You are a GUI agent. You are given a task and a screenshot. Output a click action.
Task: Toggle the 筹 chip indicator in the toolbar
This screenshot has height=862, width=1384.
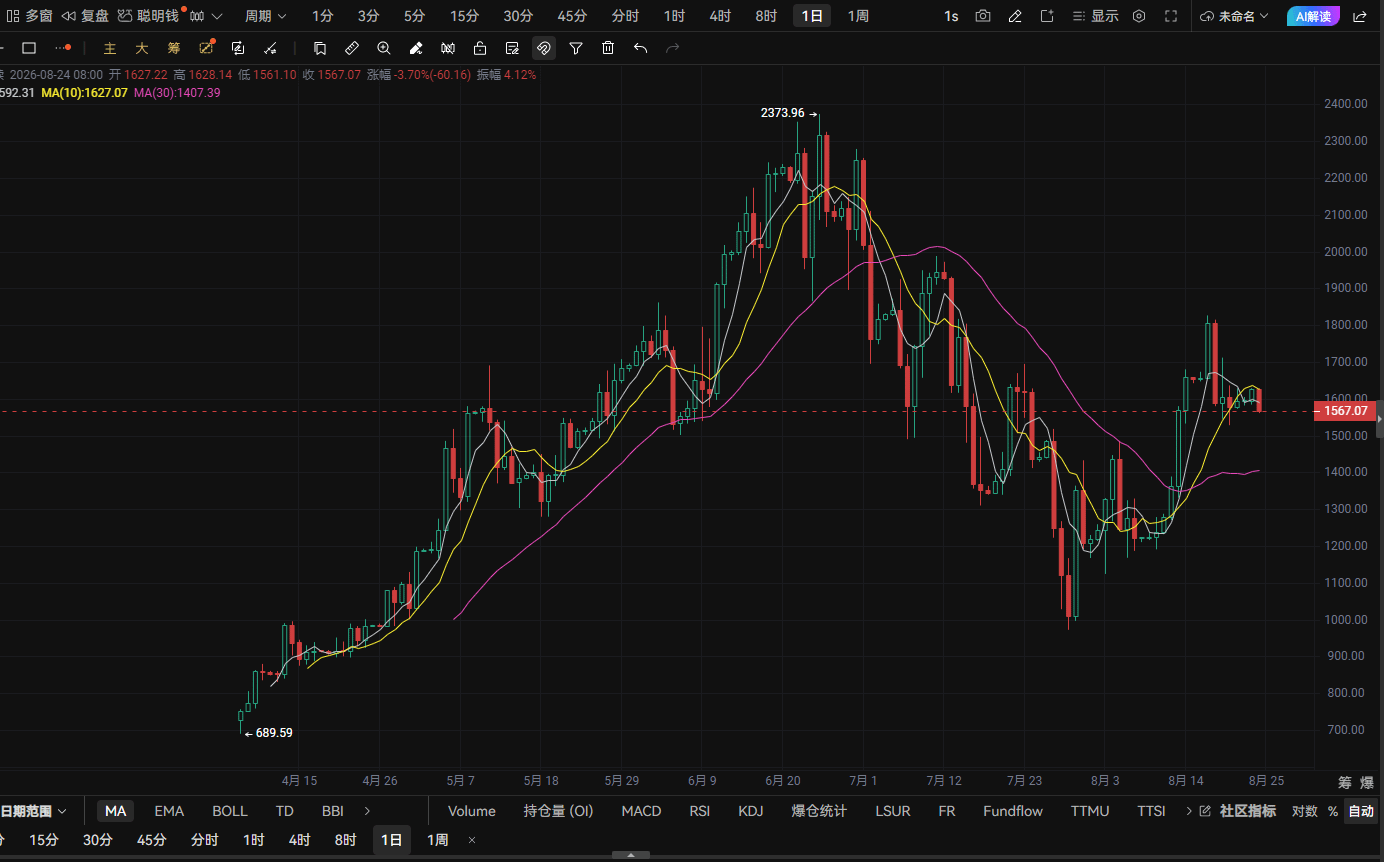click(174, 48)
